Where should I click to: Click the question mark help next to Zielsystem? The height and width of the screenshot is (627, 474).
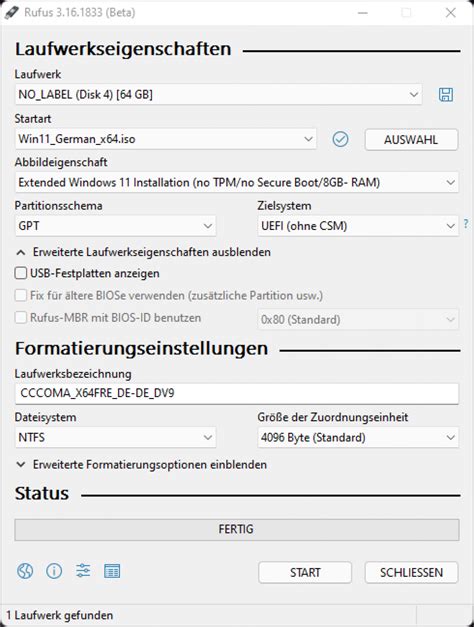pyautogui.click(x=466, y=224)
